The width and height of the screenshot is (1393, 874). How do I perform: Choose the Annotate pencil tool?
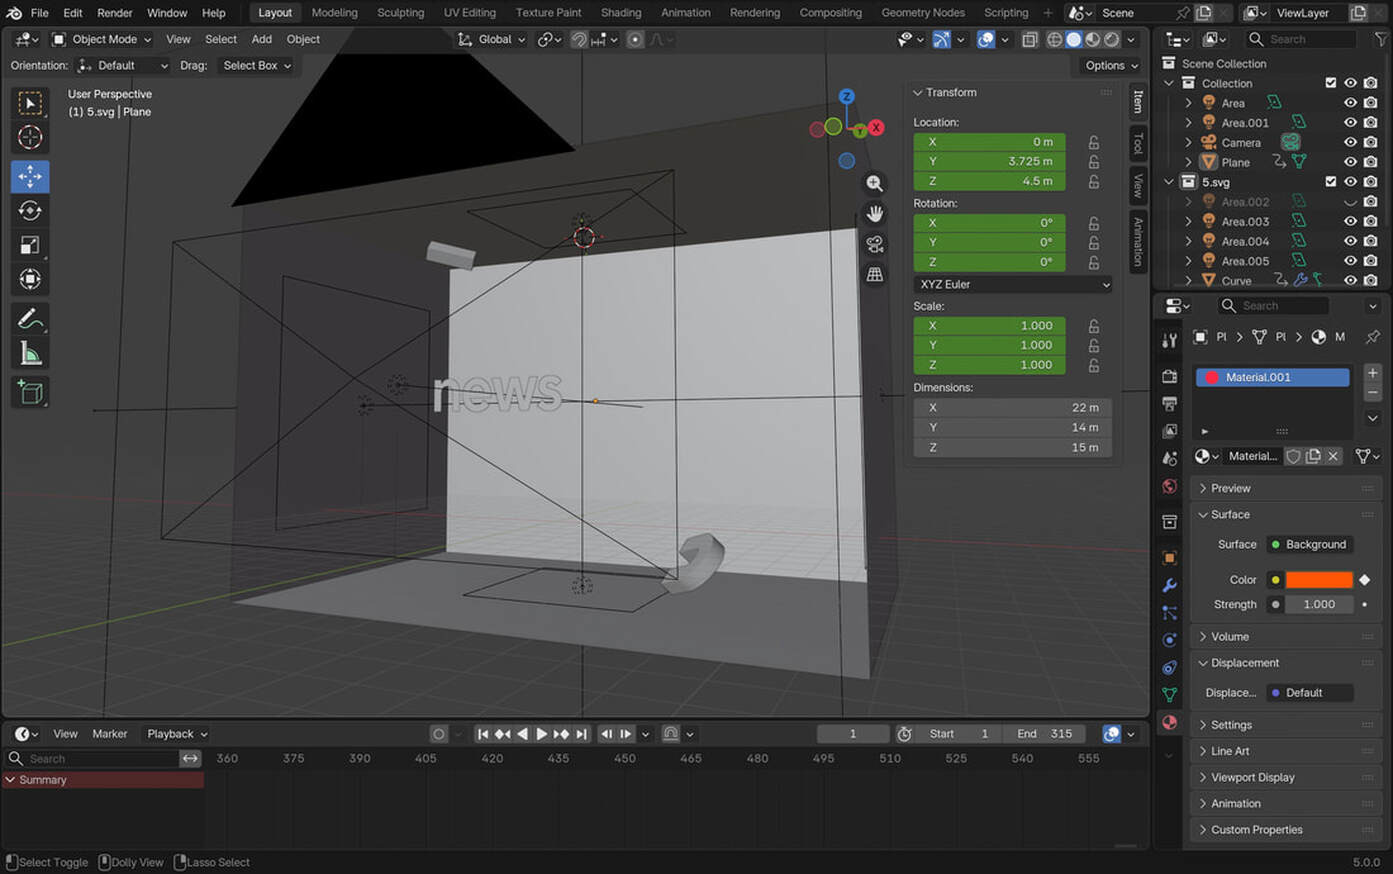click(x=30, y=319)
